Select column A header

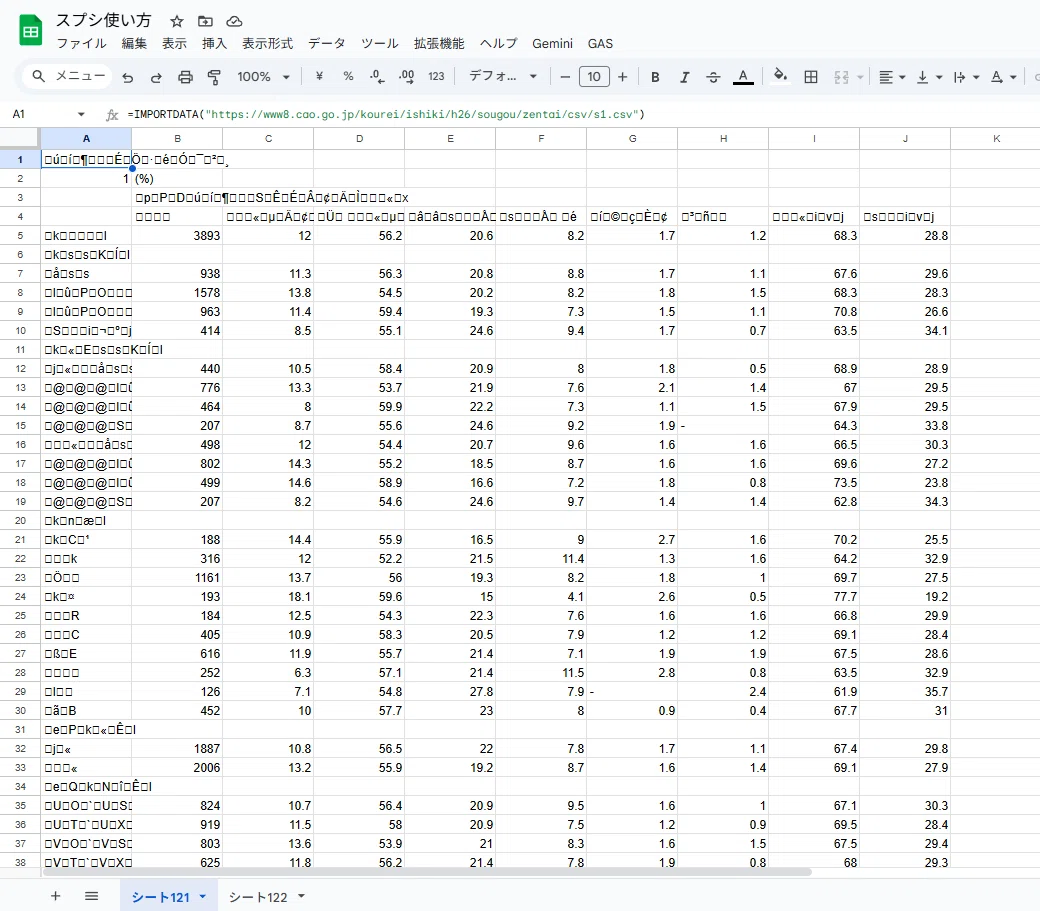(86, 139)
